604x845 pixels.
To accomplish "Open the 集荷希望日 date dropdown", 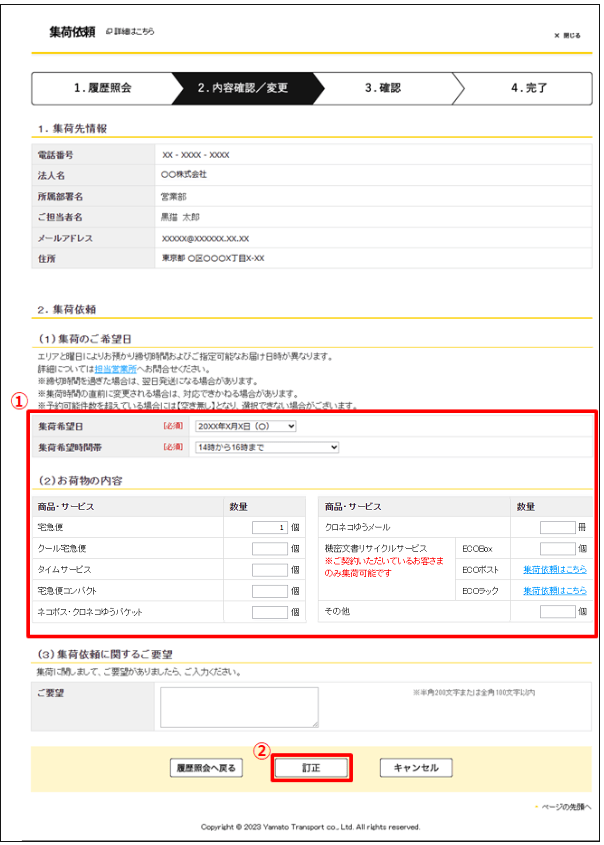I will click(x=246, y=426).
